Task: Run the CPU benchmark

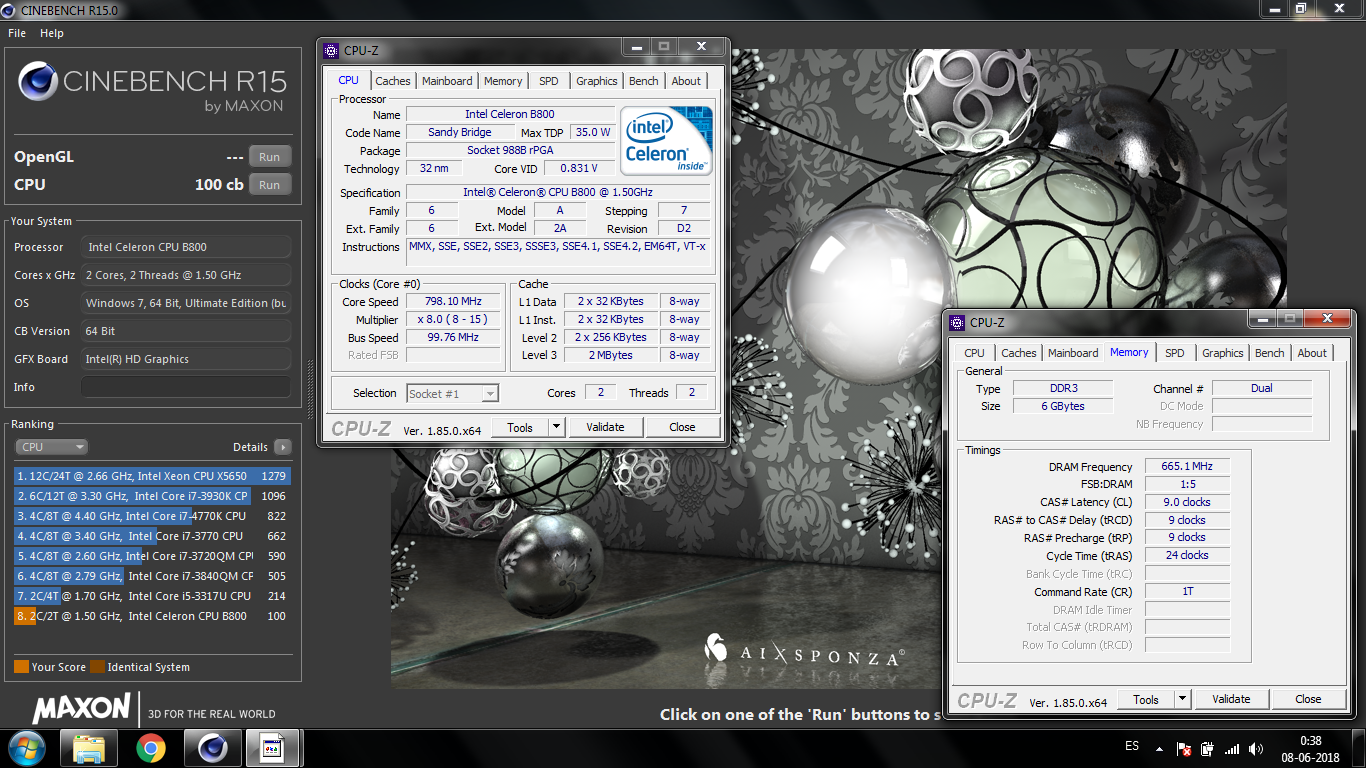Action: [270, 185]
